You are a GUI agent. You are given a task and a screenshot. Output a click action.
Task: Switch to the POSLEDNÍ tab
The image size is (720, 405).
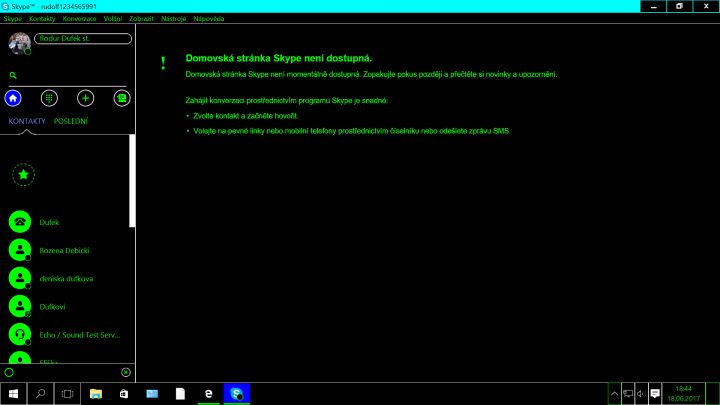point(71,121)
